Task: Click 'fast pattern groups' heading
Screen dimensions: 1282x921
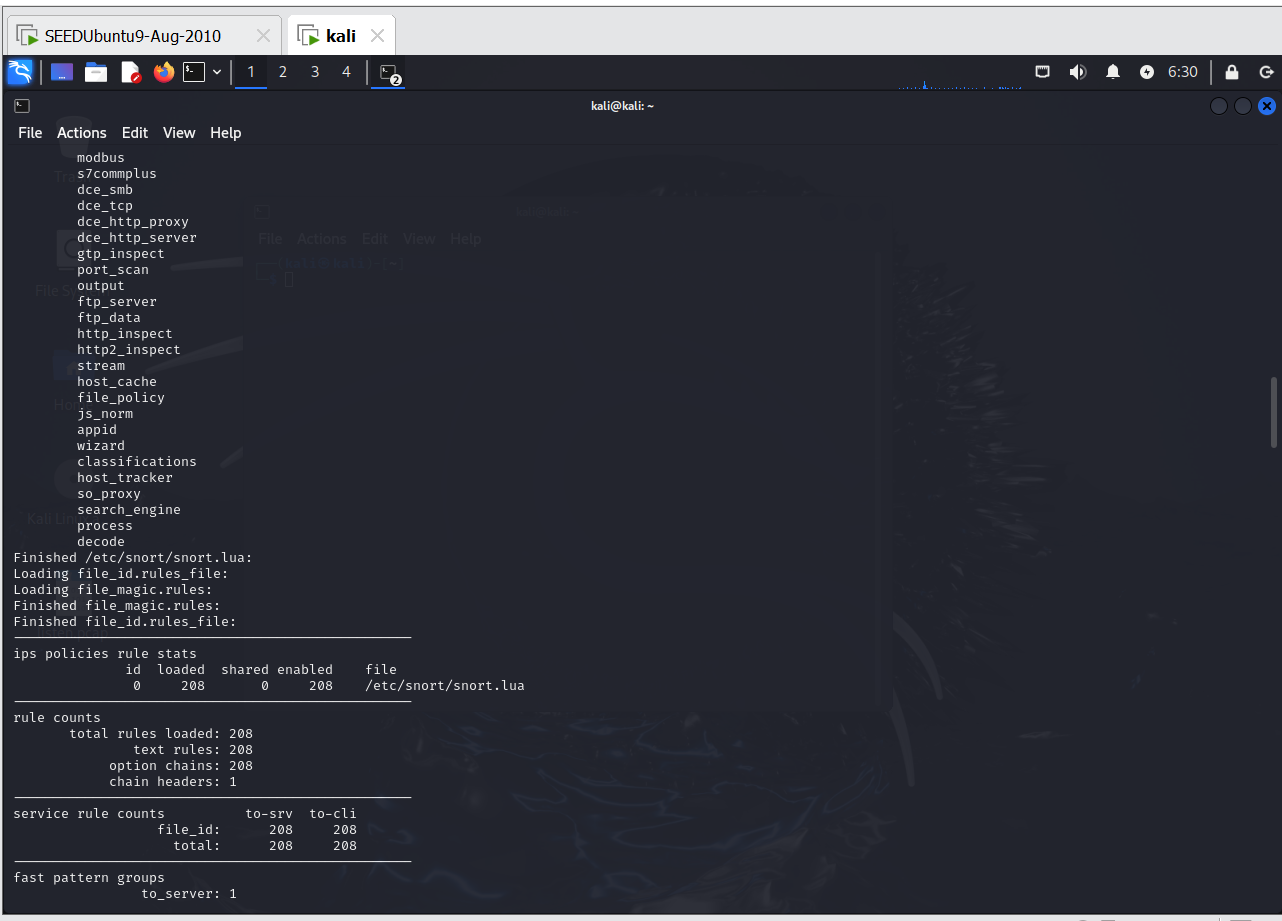Action: point(89,878)
